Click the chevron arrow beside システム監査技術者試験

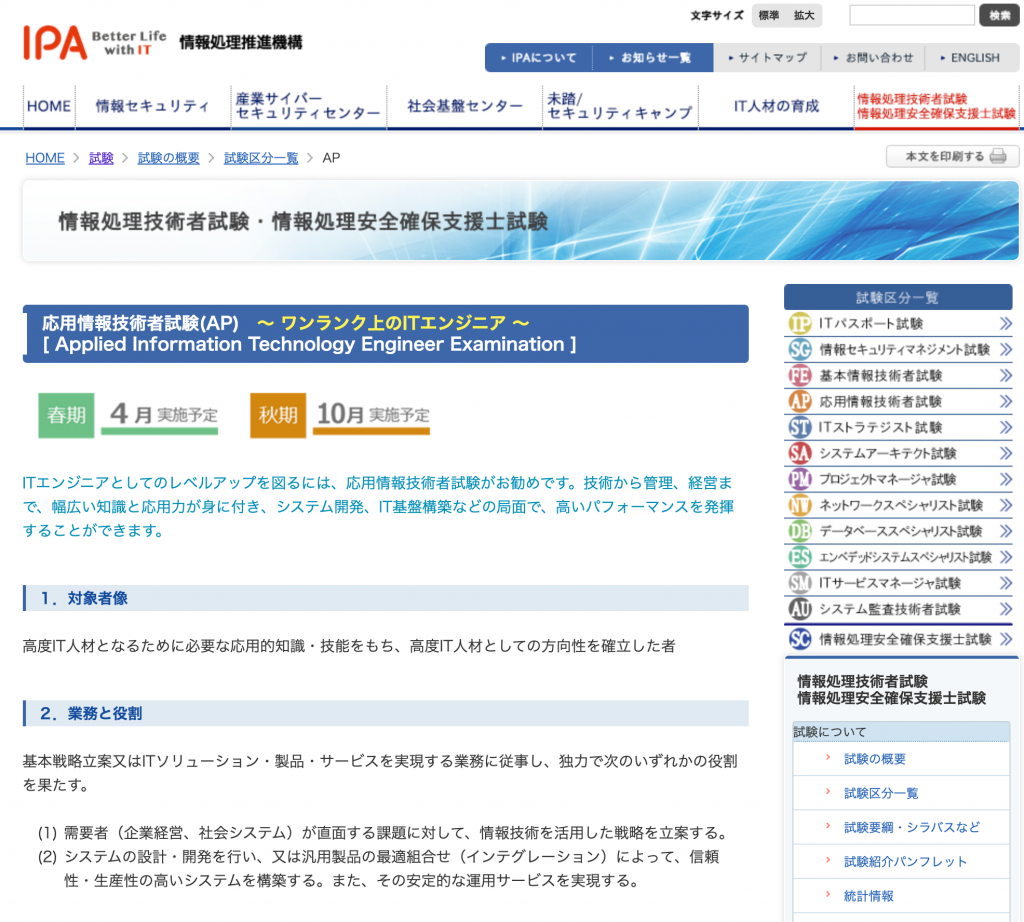click(1006, 609)
